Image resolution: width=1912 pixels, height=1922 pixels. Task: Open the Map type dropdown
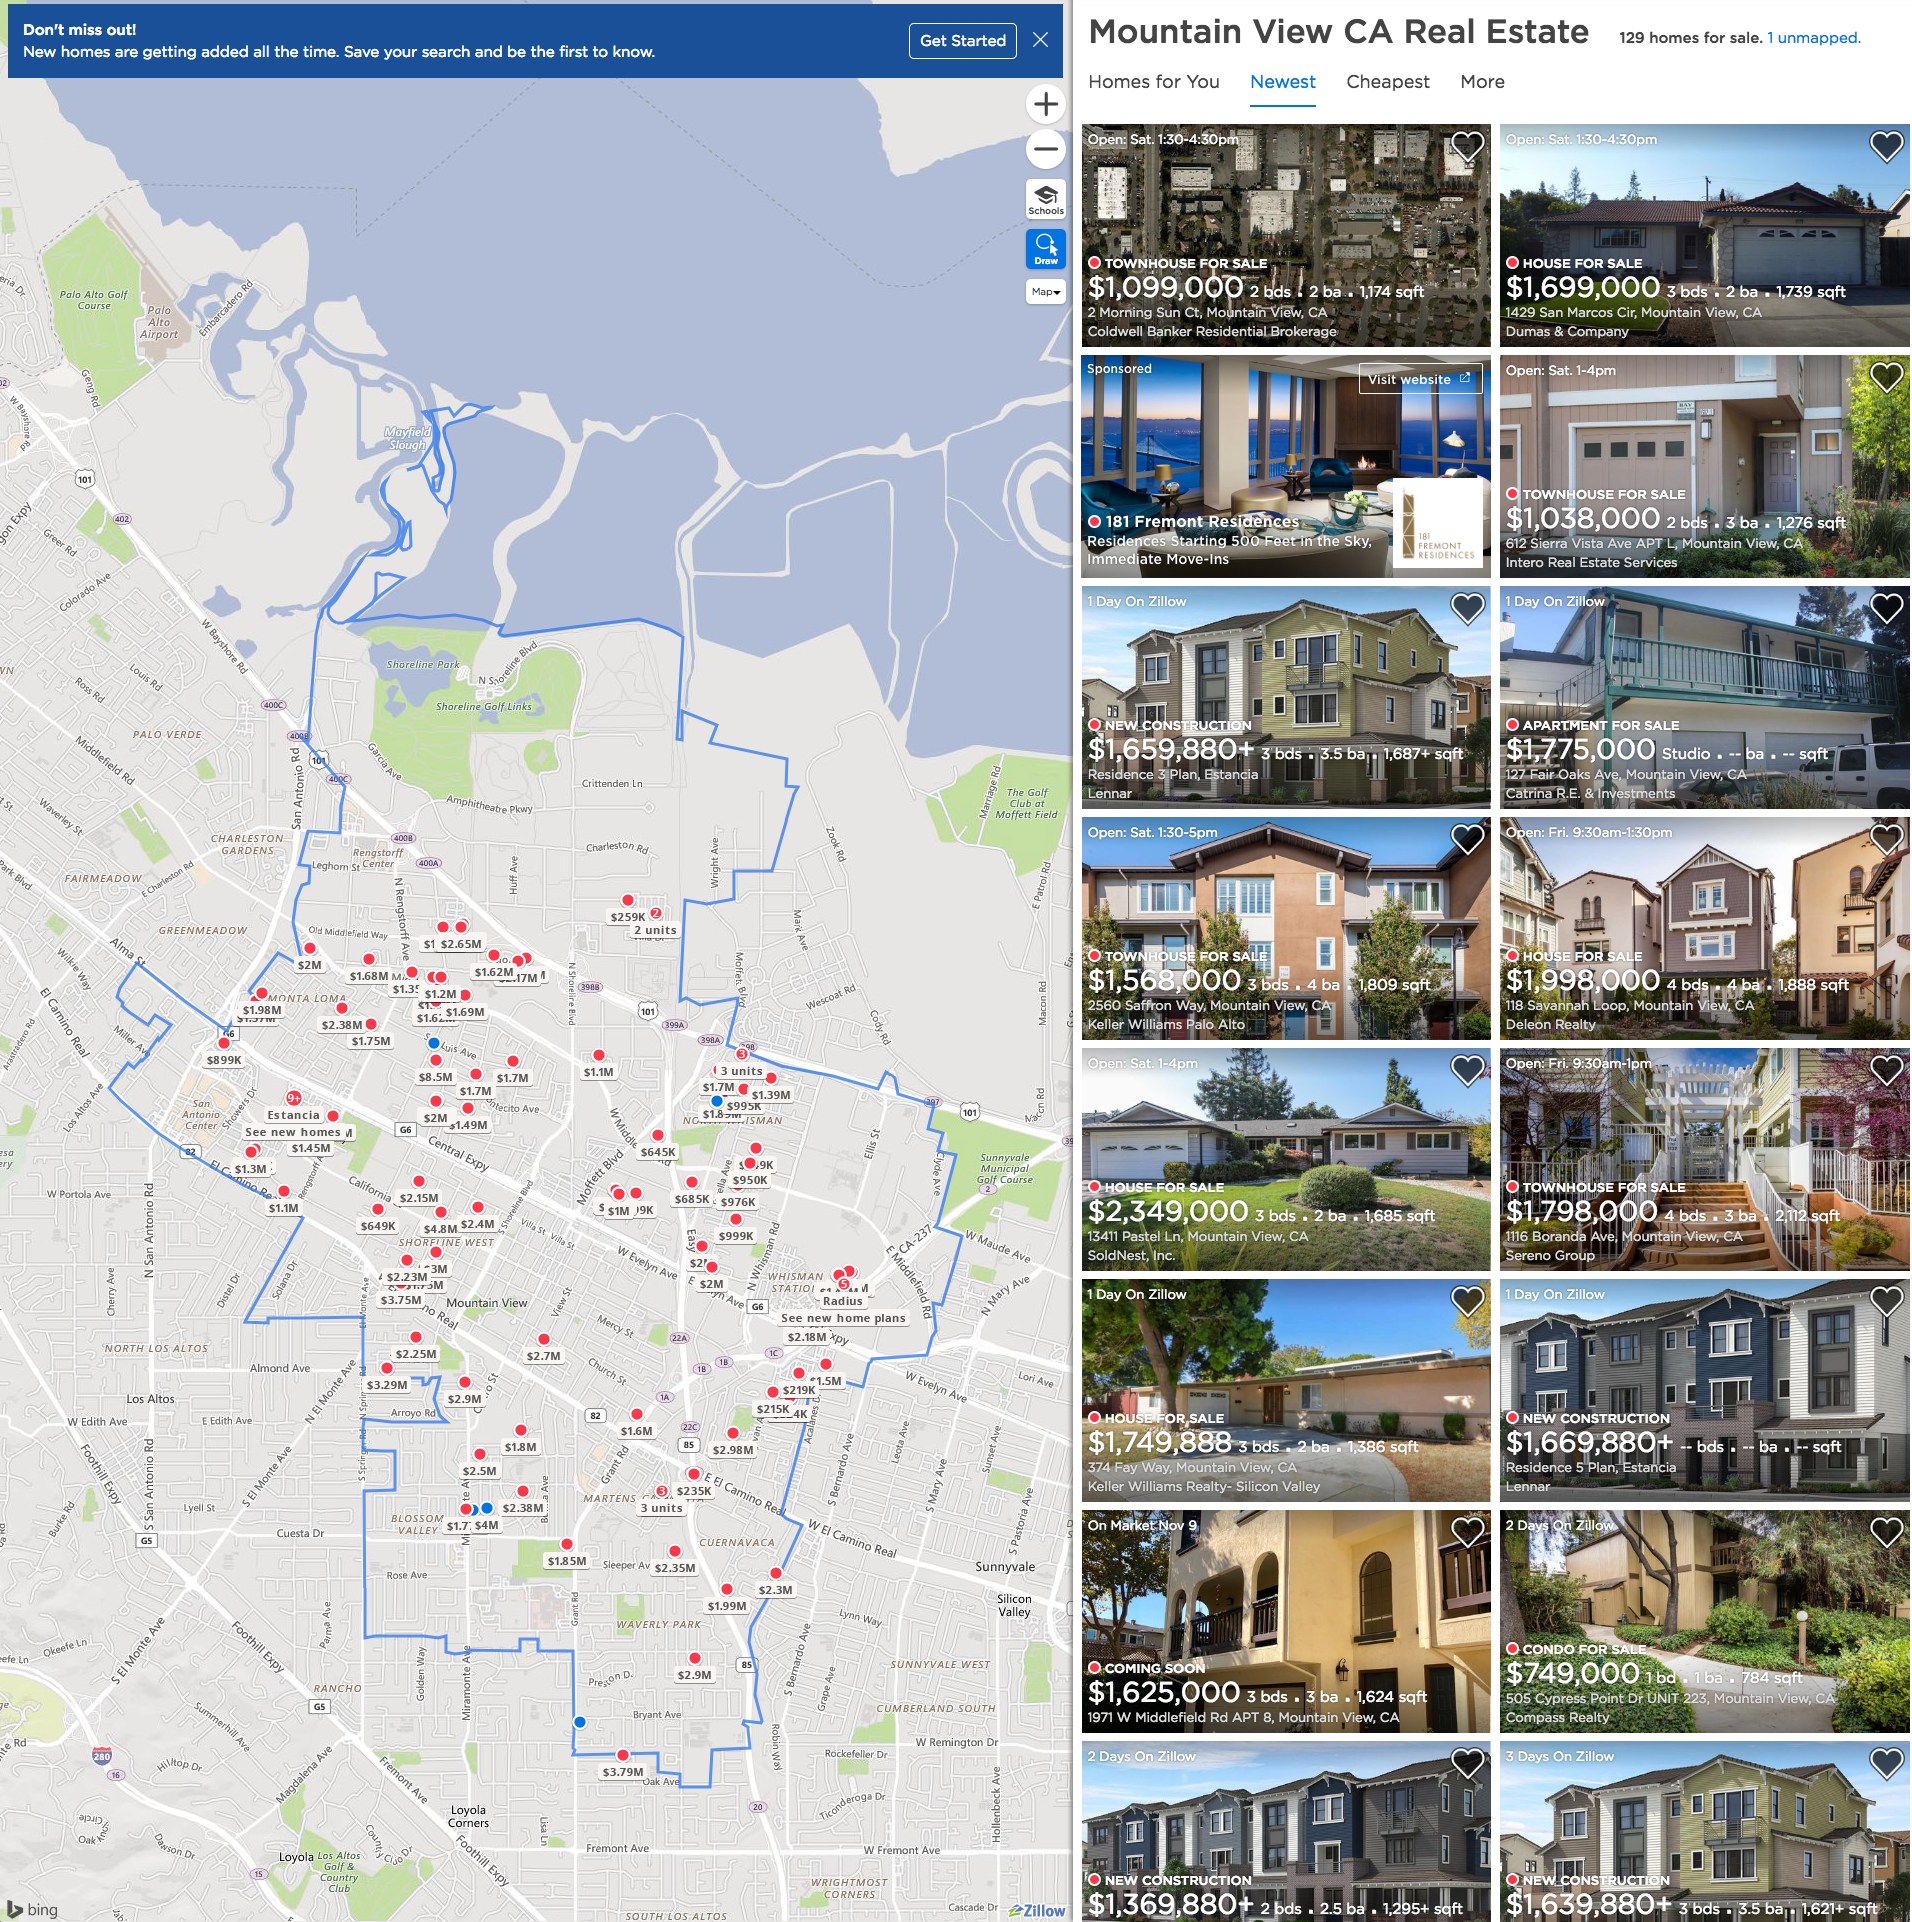point(1045,291)
